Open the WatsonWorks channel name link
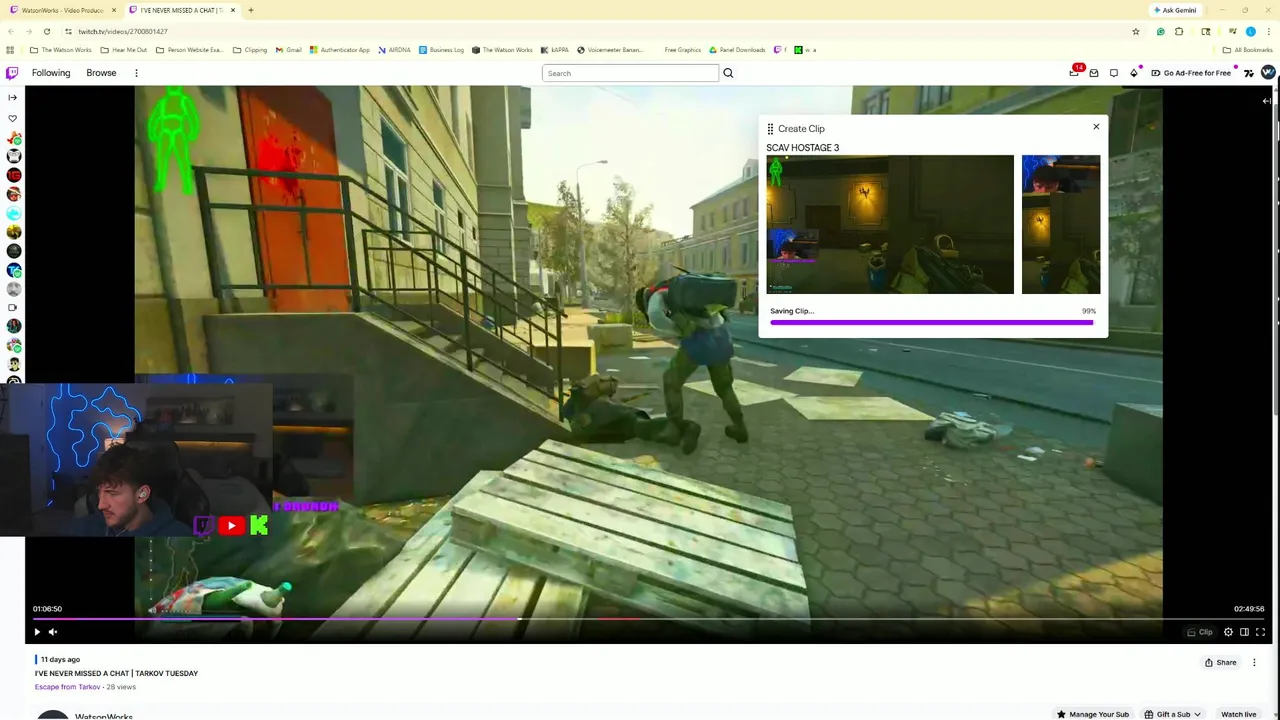This screenshot has width=1280, height=720. pyautogui.click(x=103, y=716)
